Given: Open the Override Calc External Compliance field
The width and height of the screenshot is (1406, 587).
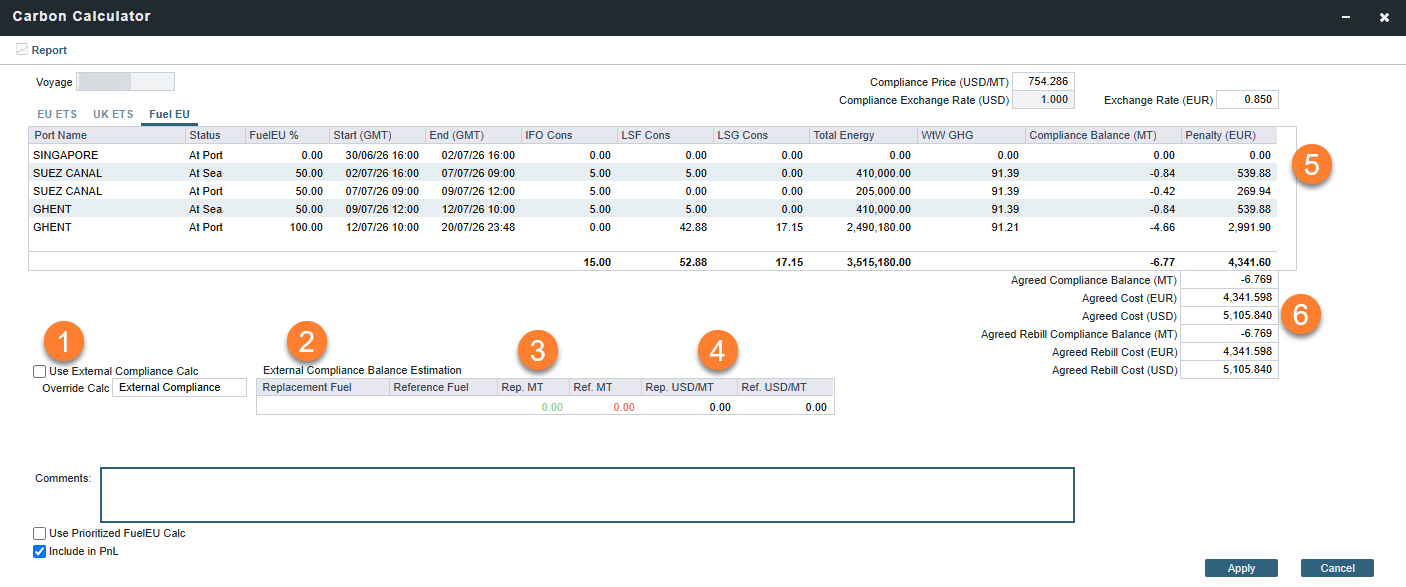Looking at the screenshot, I should (x=180, y=388).
